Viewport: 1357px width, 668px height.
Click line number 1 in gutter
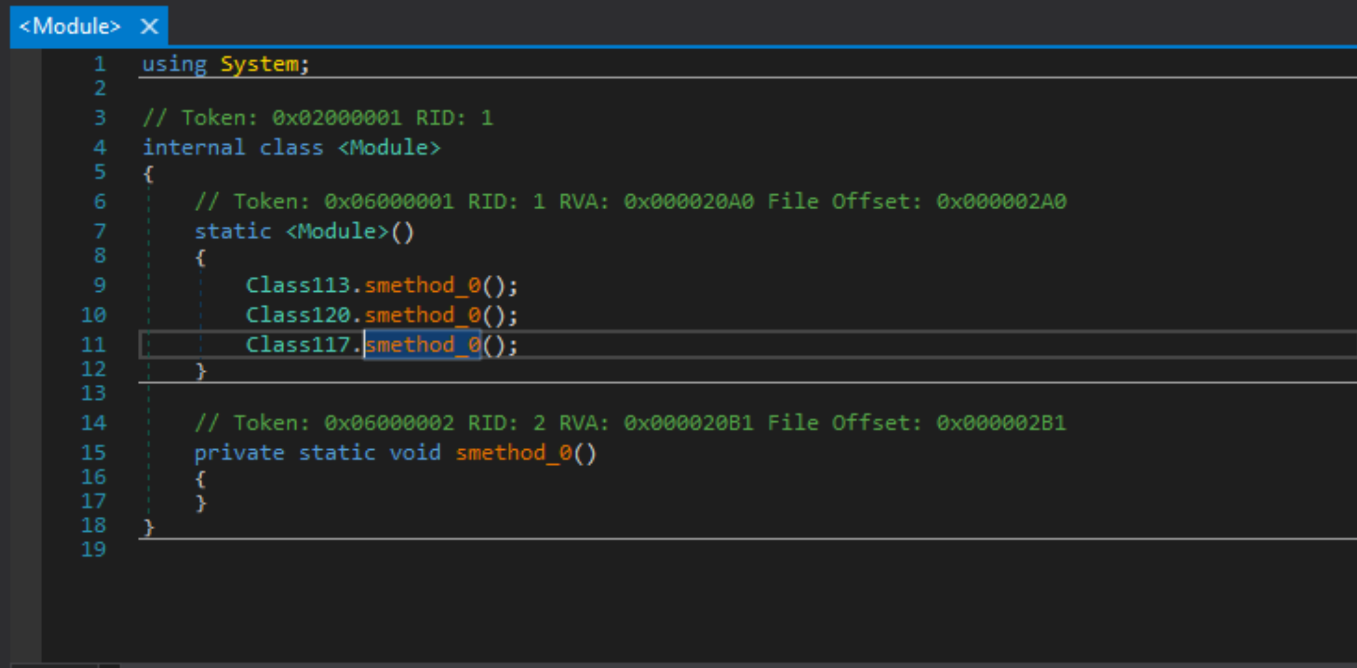[x=99, y=64]
